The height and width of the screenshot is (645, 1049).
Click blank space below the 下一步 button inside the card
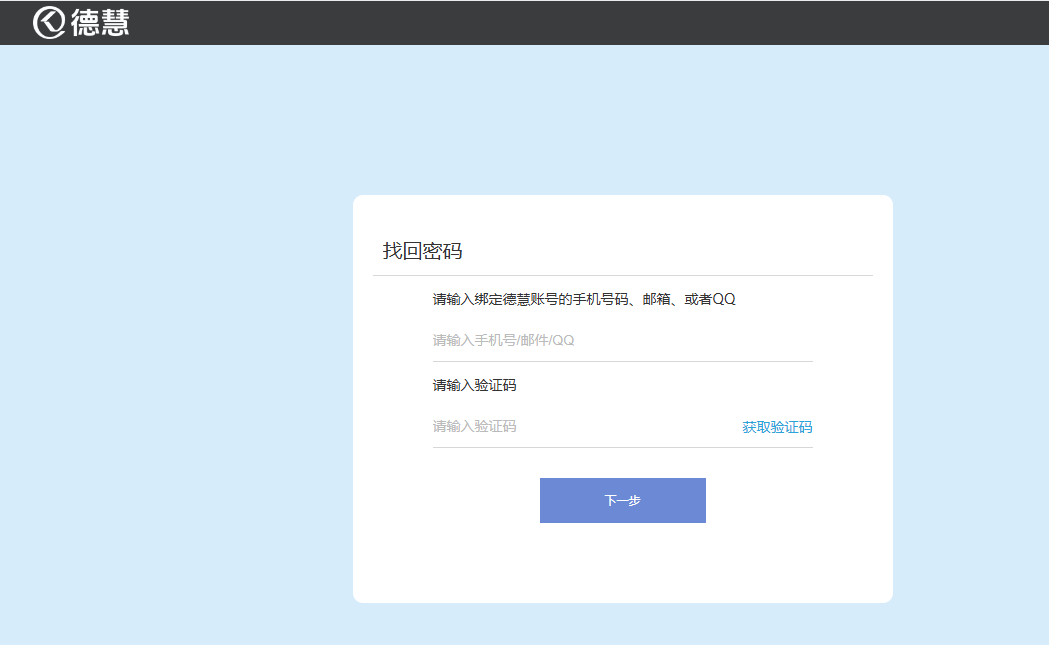click(x=622, y=563)
